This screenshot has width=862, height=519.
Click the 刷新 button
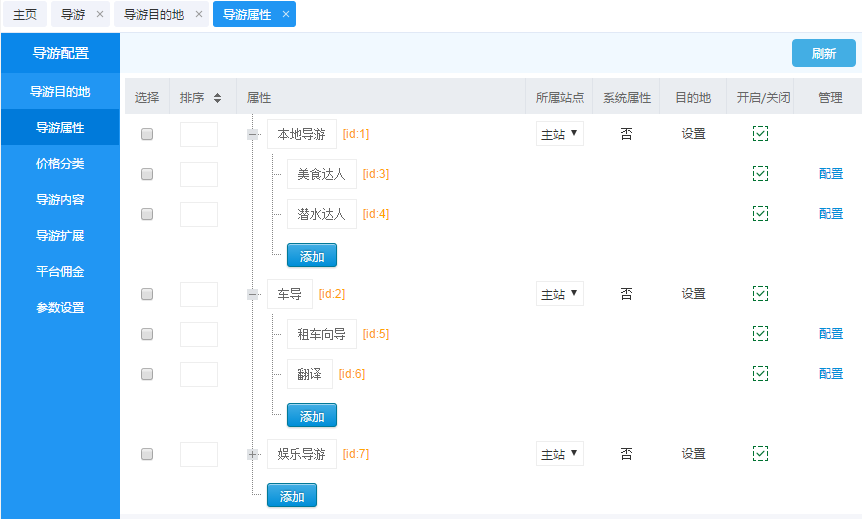tap(823, 54)
